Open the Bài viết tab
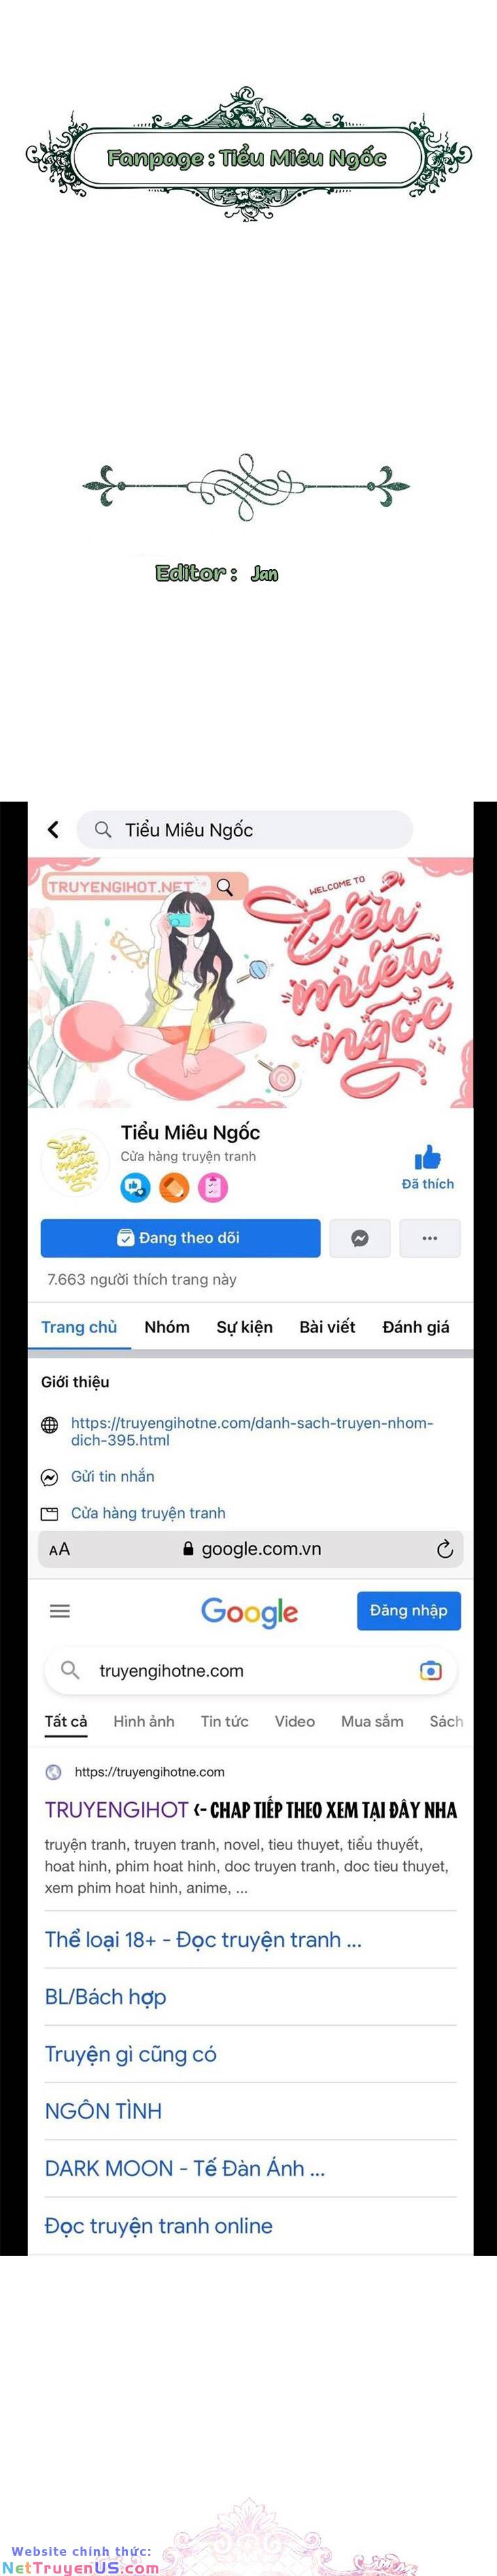Image resolution: width=497 pixels, height=2576 pixels. [327, 1327]
